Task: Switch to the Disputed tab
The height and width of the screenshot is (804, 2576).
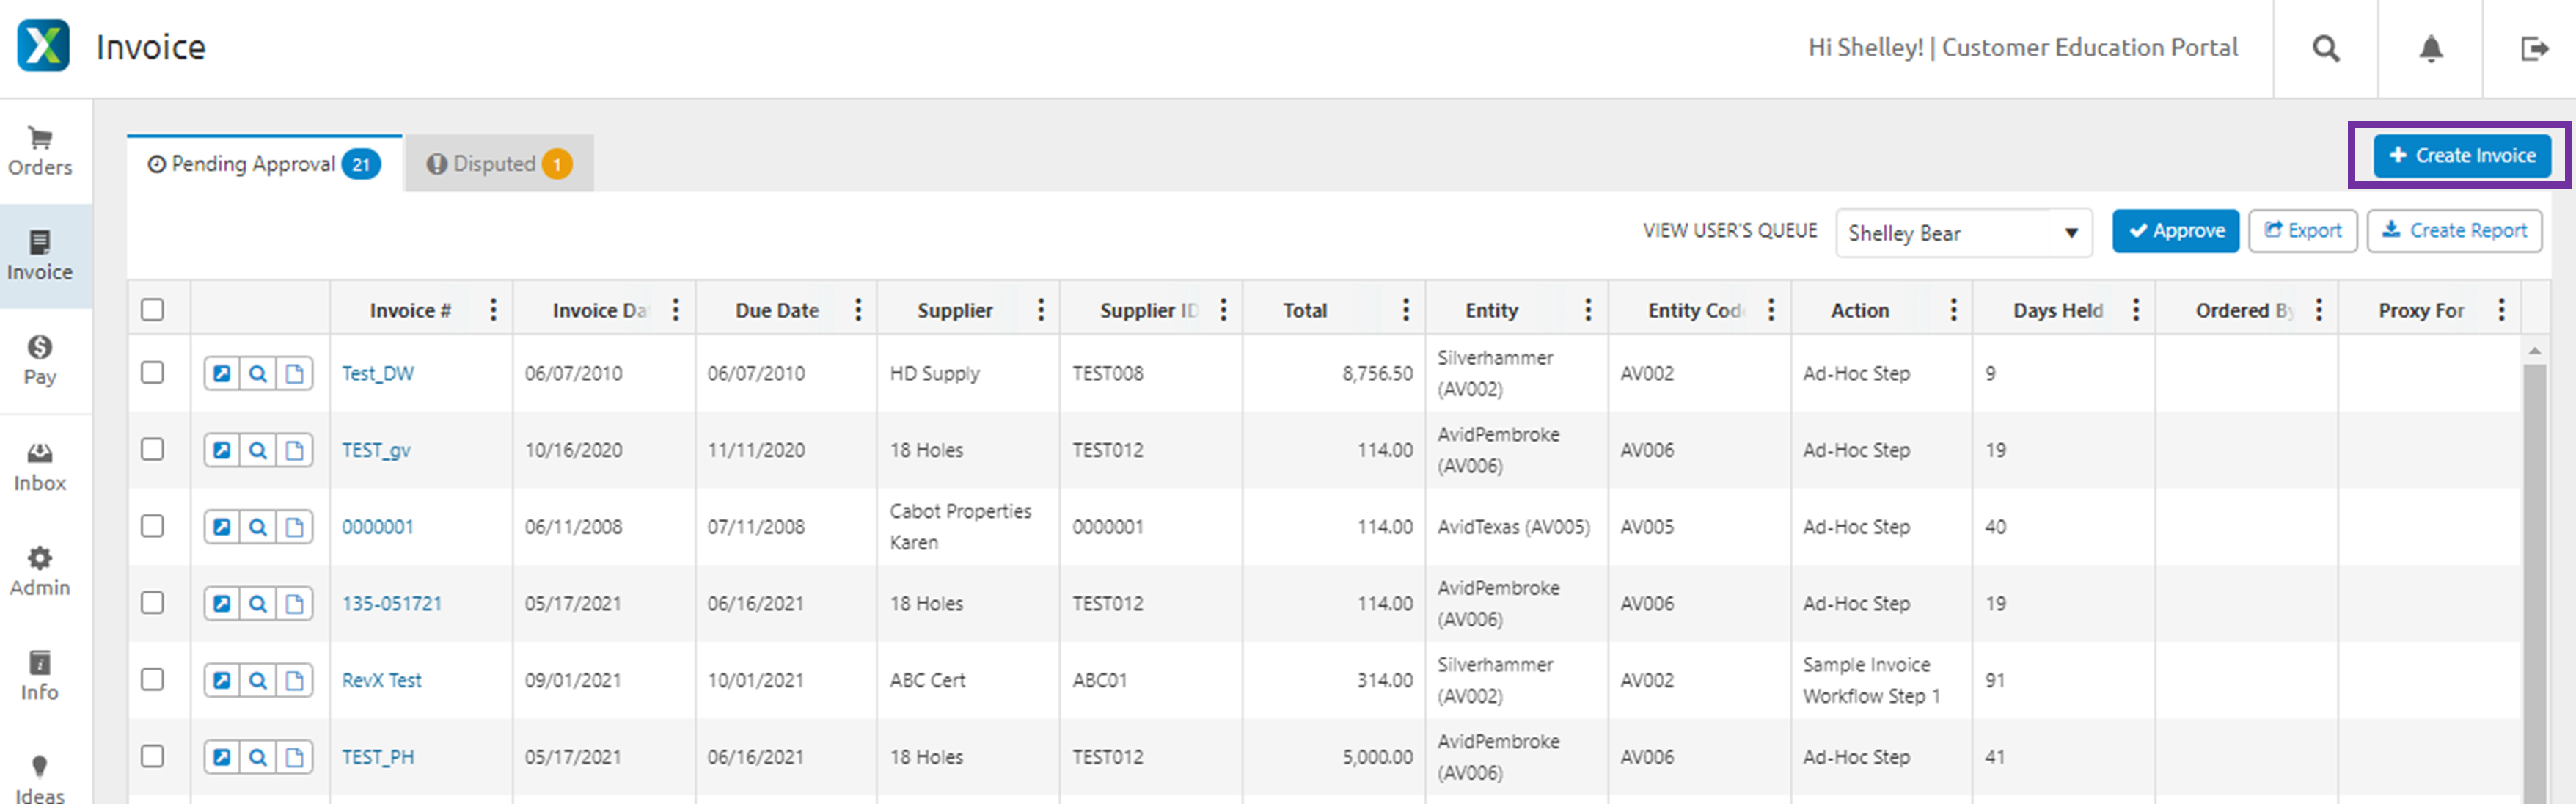Action: (x=497, y=163)
